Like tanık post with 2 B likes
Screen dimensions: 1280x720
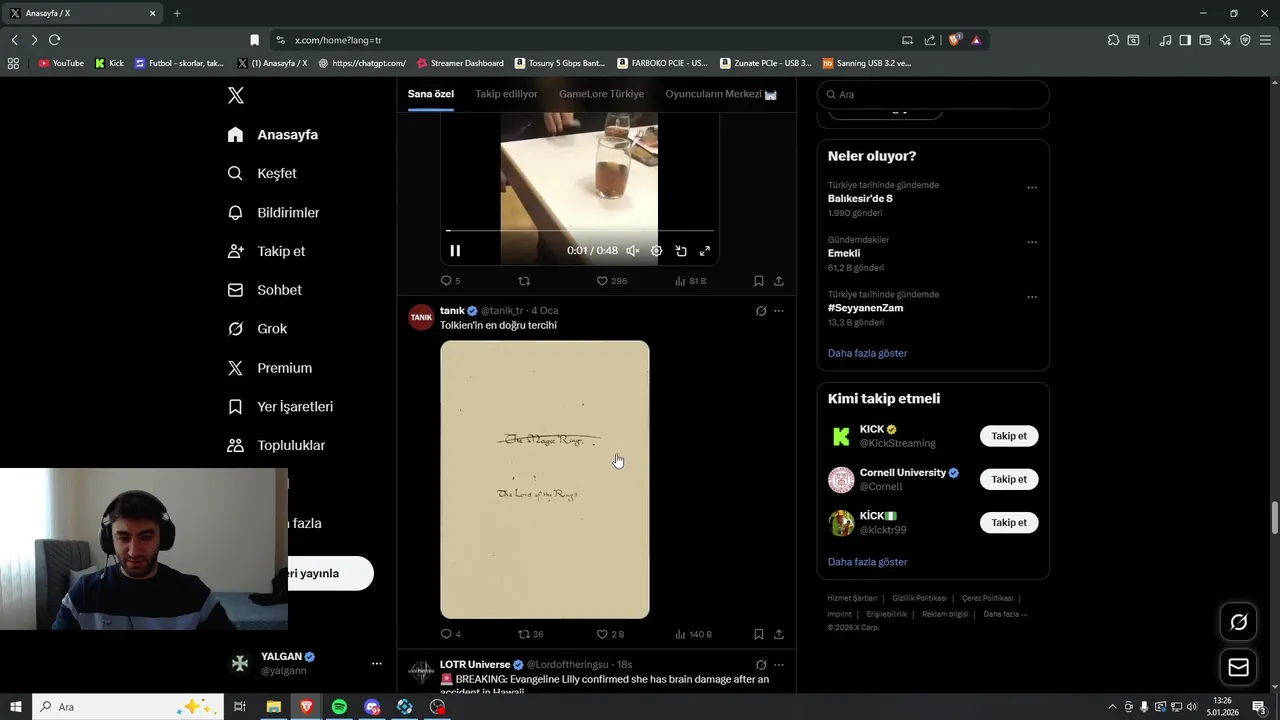tap(610, 634)
